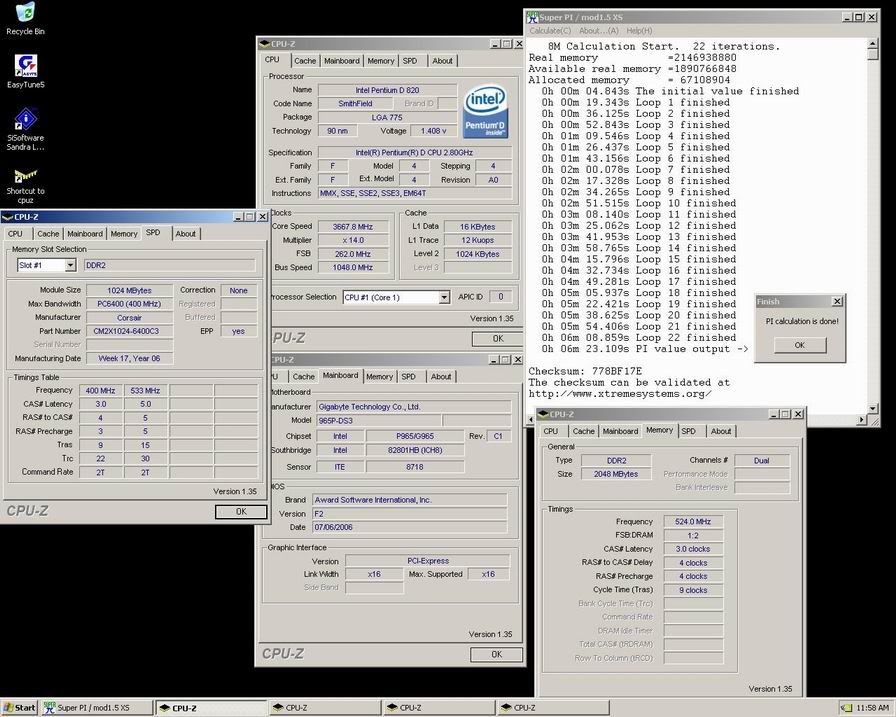Click the memory Size value 2048 MBytes
Screen dimensions: 896x717
click(x=615, y=474)
